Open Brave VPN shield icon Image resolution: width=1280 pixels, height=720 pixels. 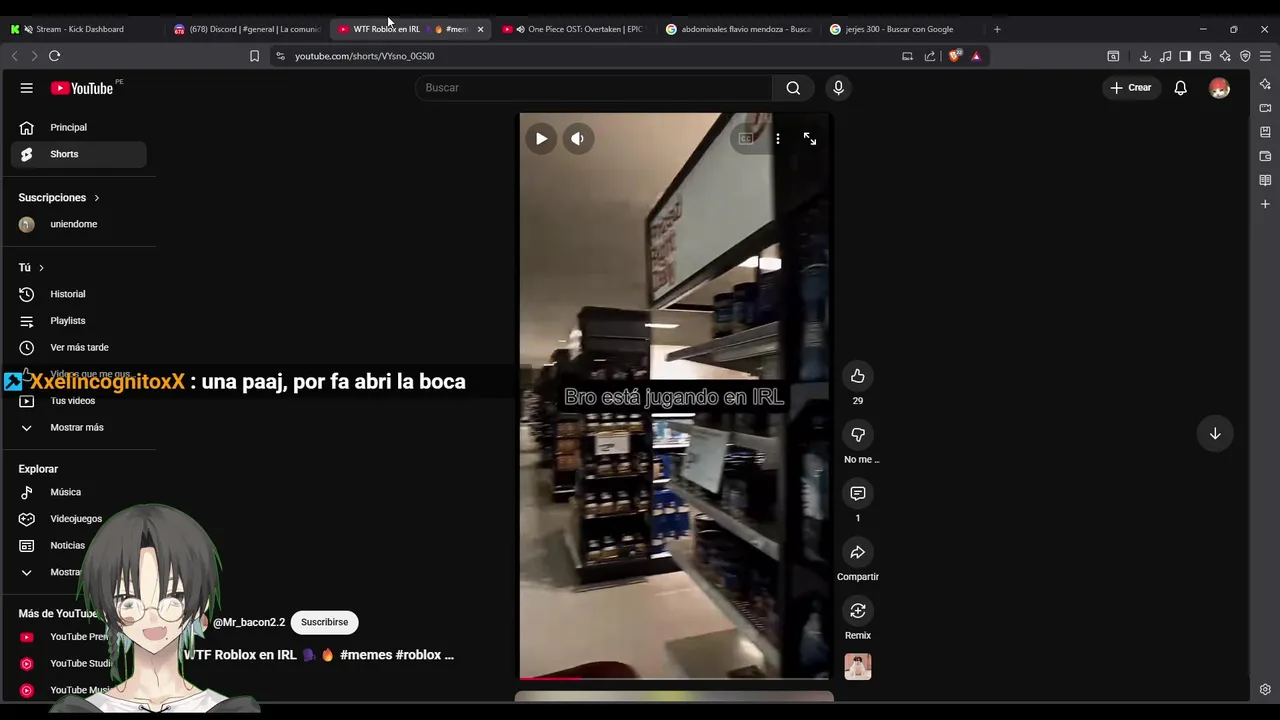click(1245, 56)
